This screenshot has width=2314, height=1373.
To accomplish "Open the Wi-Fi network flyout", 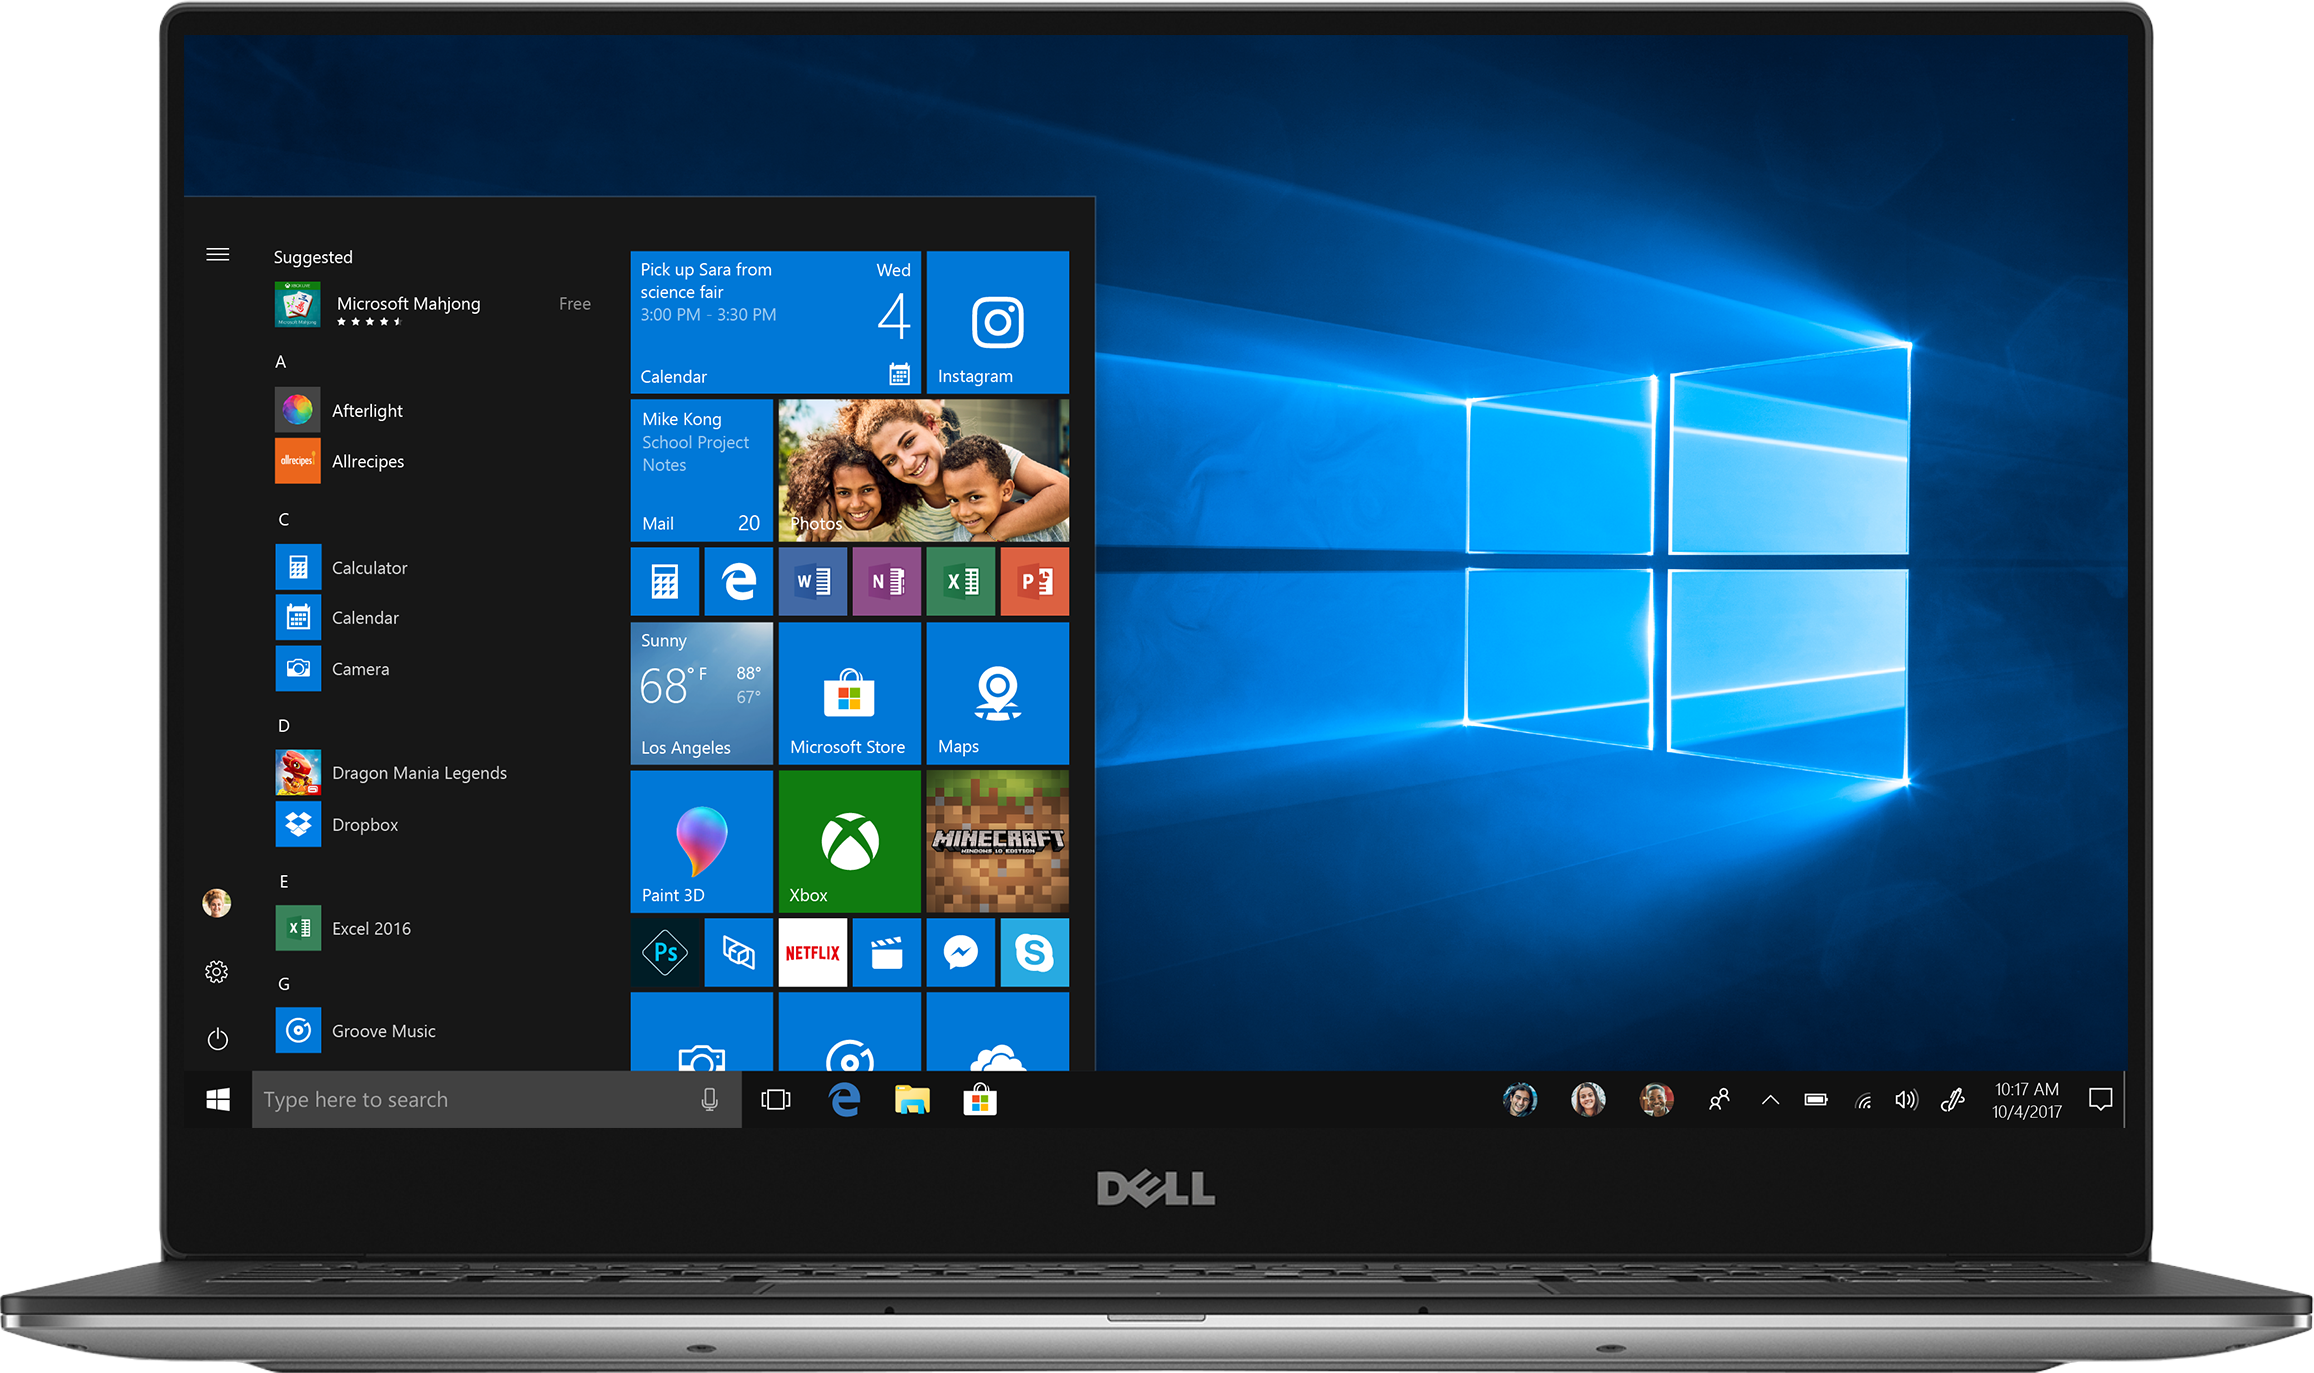I will pyautogui.click(x=1863, y=1101).
